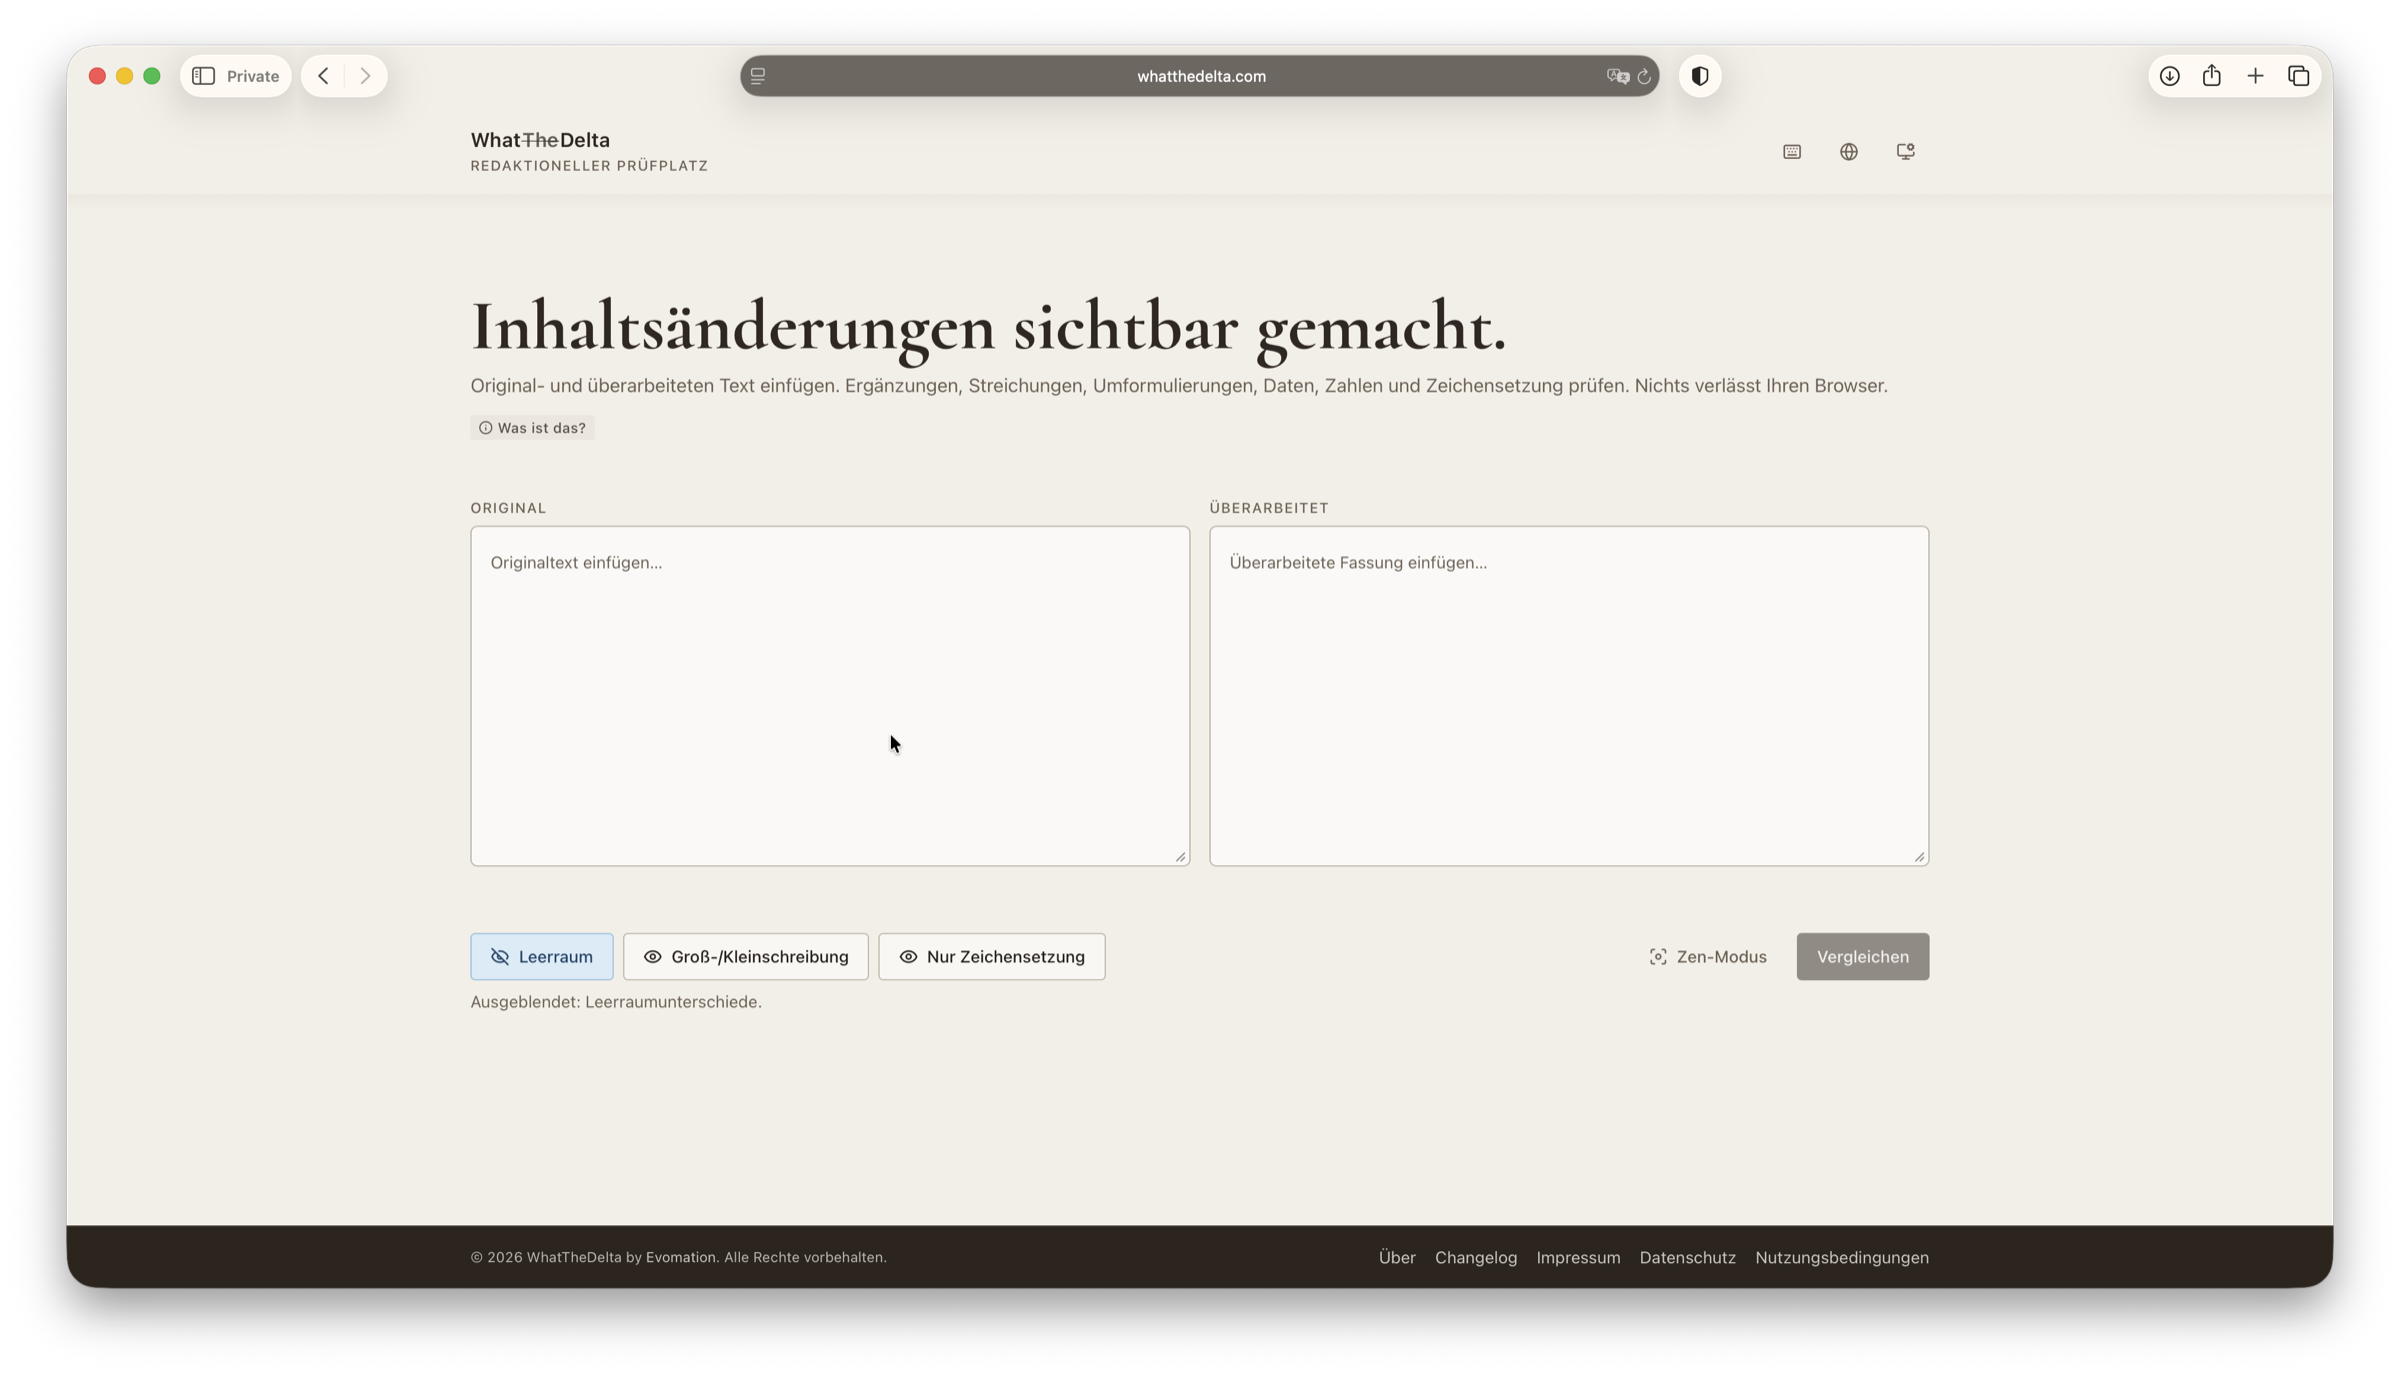
Task: Activate Zen-Modus
Action: pos(1707,956)
